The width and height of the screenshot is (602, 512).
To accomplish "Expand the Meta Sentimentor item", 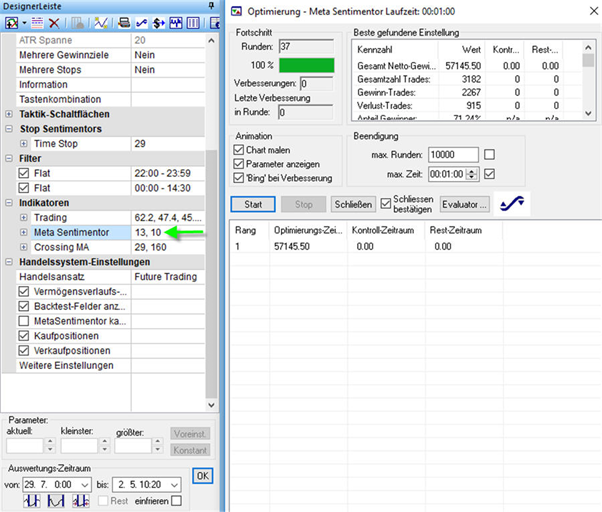I will coord(24,232).
